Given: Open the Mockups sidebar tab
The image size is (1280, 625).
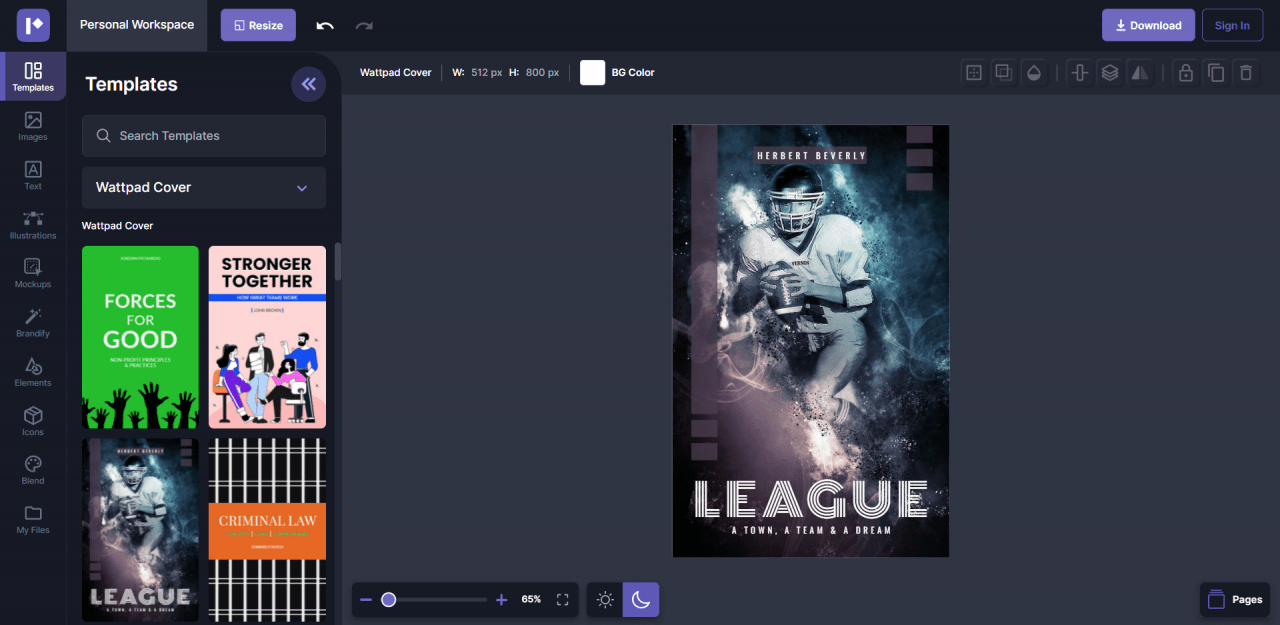Looking at the screenshot, I should [33, 273].
